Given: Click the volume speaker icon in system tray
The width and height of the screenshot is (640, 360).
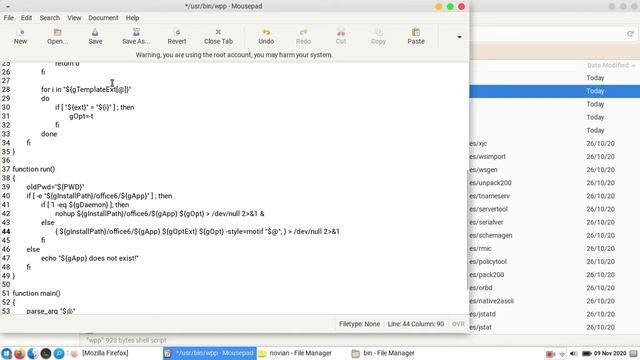Looking at the screenshot, I should tap(573, 353).
